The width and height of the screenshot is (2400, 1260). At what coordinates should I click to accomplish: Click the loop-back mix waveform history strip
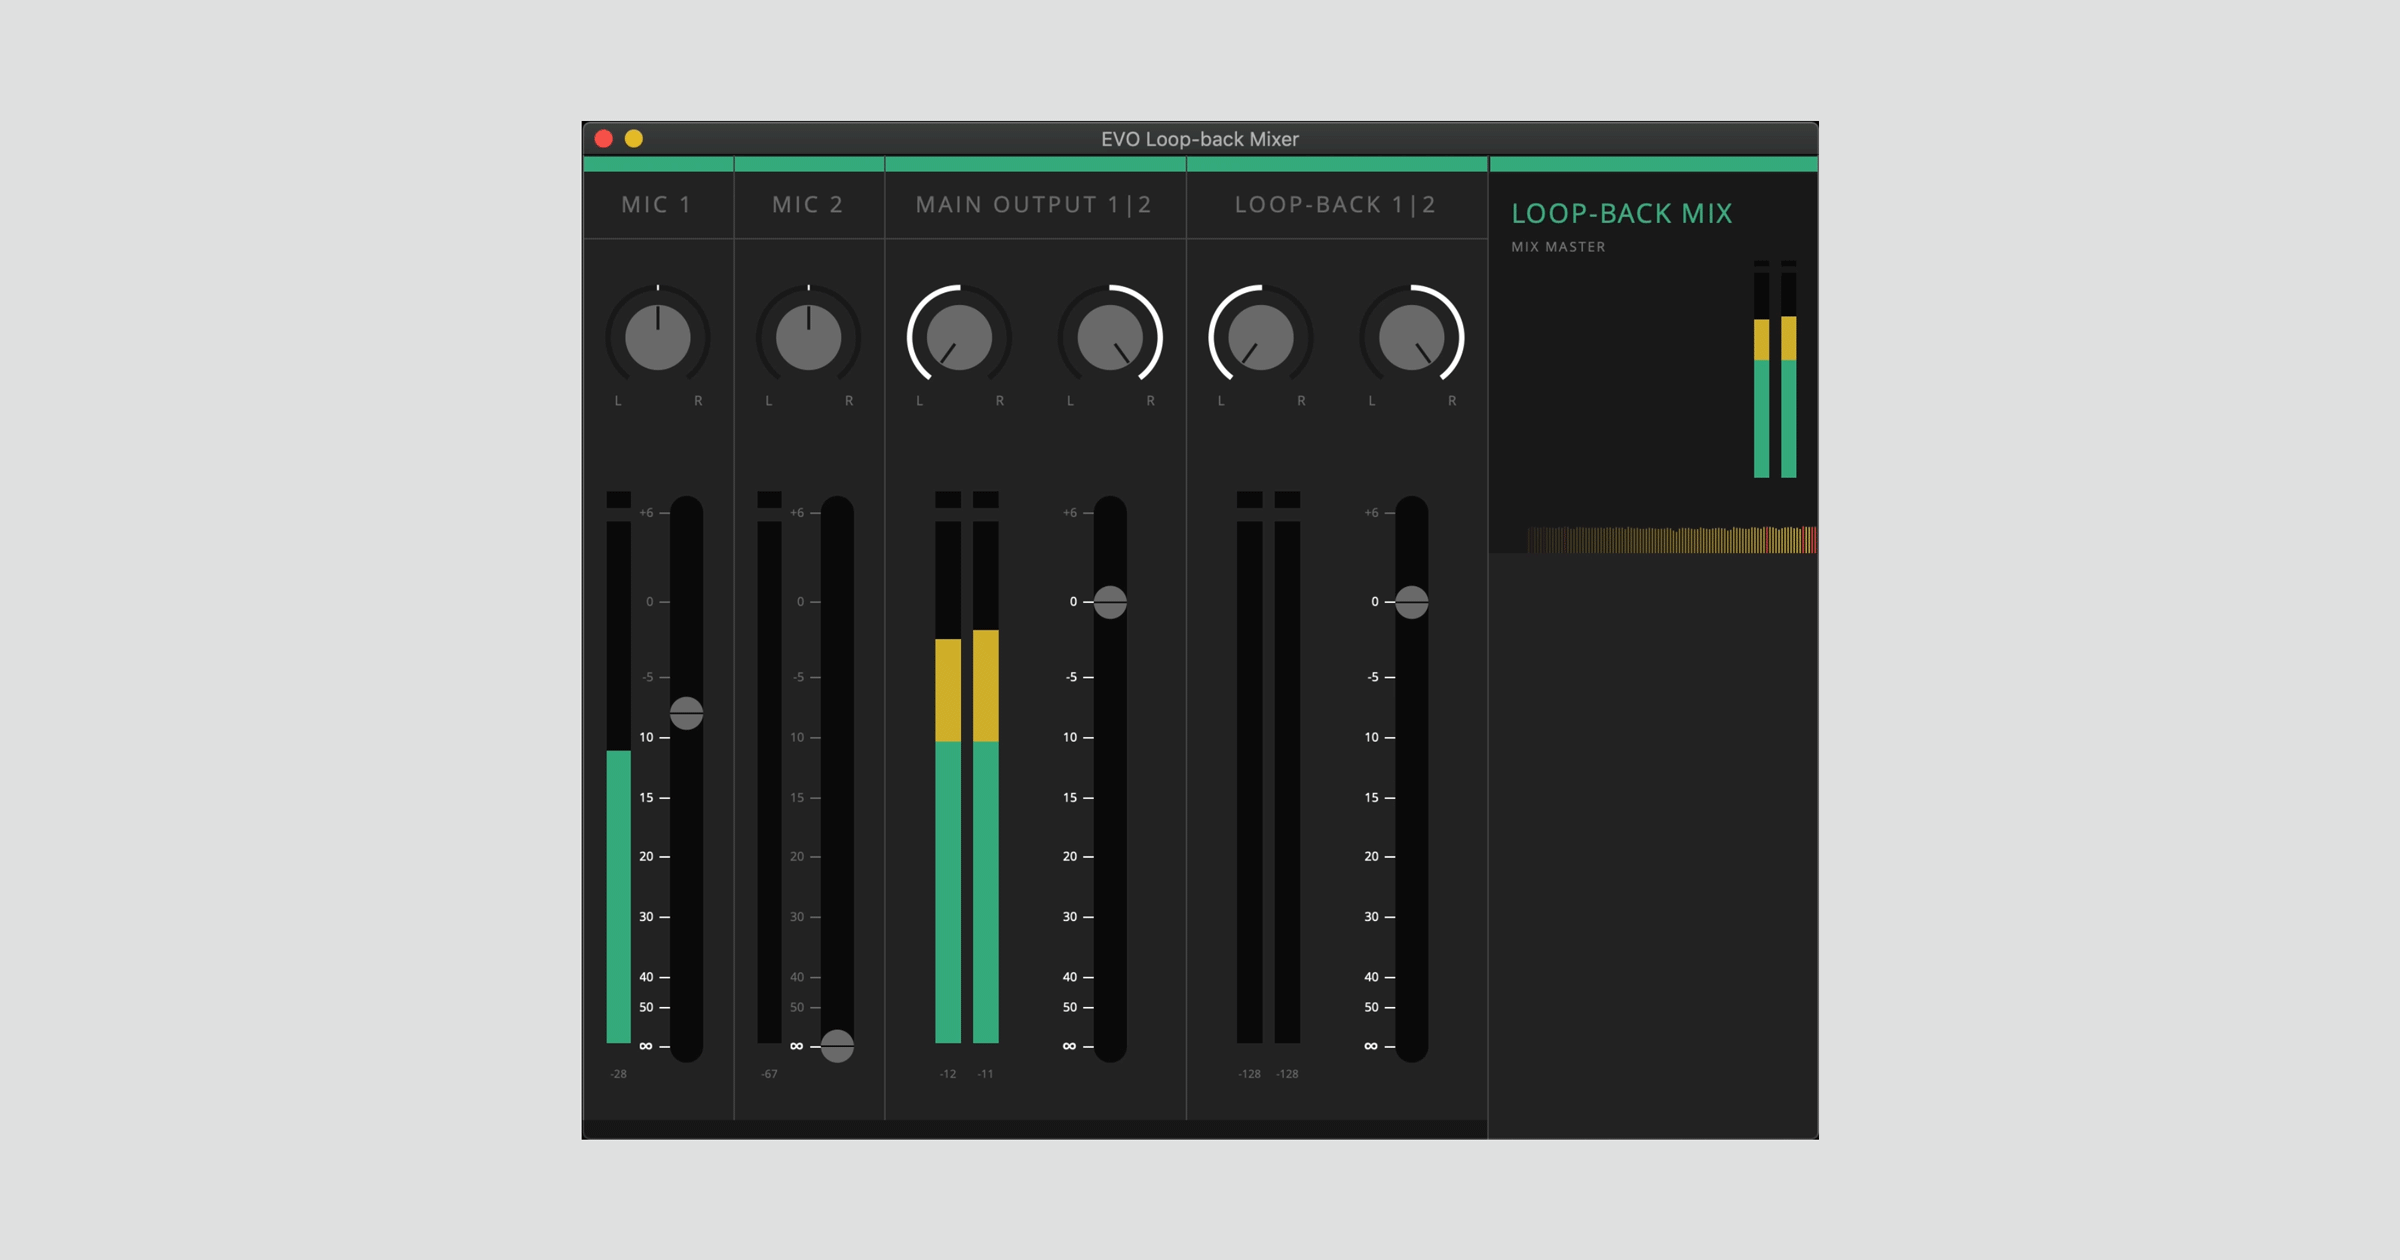1670,540
